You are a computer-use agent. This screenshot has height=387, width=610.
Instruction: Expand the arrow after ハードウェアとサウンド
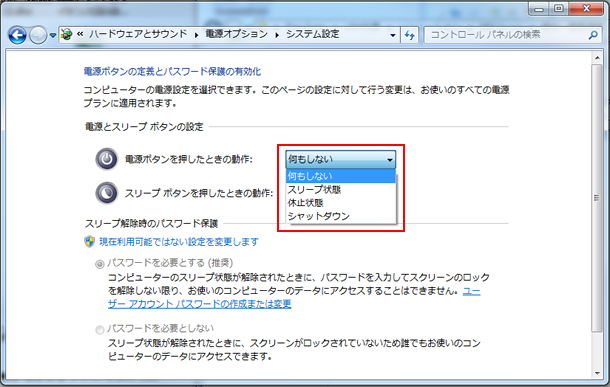click(x=196, y=35)
